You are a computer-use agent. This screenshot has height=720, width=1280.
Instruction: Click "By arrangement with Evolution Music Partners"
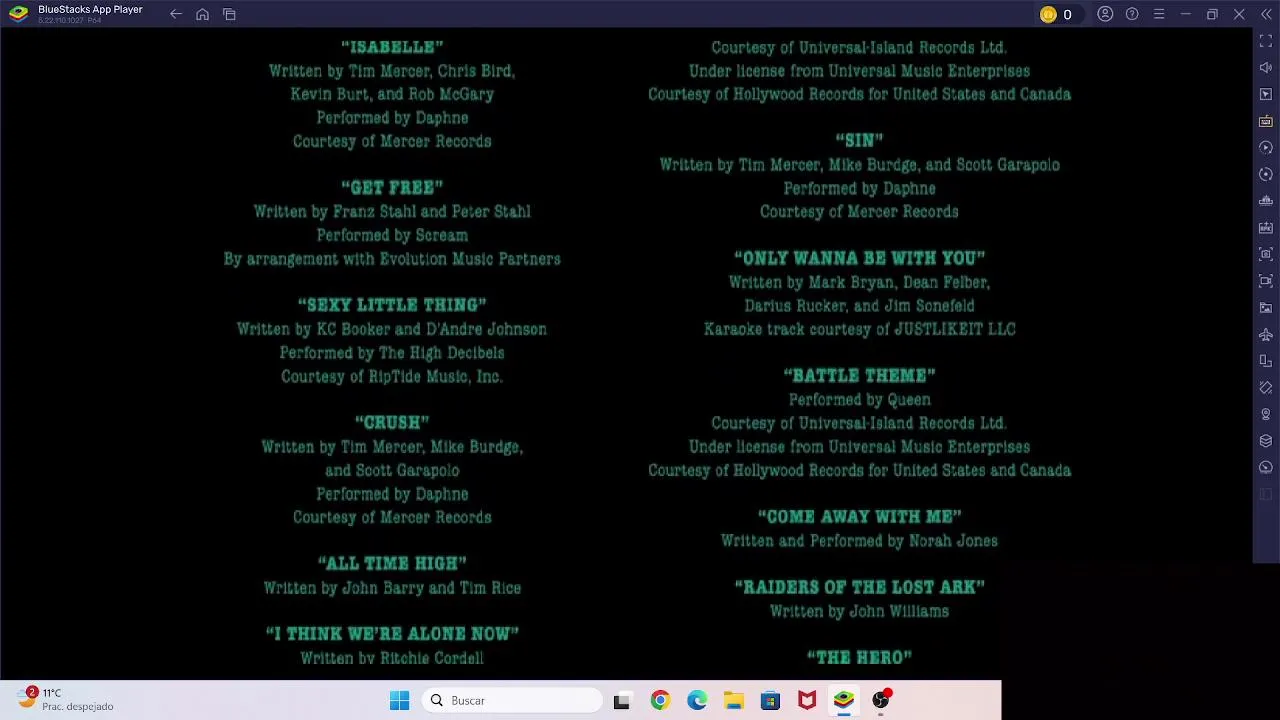pos(392,259)
